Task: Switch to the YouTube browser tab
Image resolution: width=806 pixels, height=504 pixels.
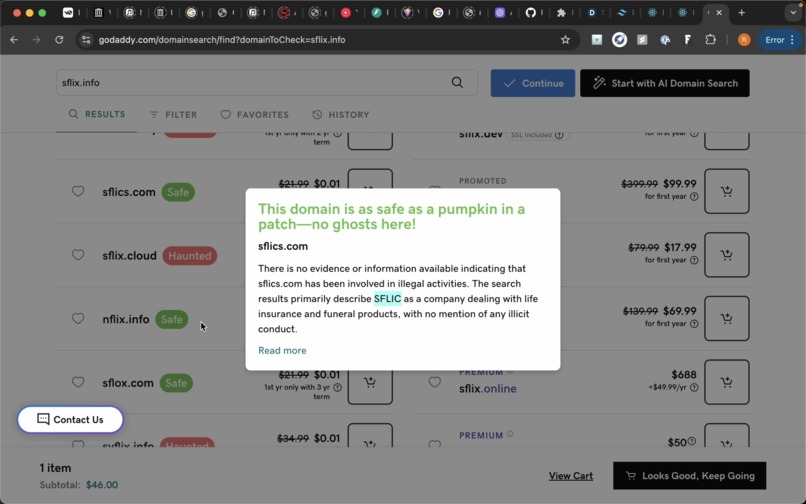Action: click(345, 12)
